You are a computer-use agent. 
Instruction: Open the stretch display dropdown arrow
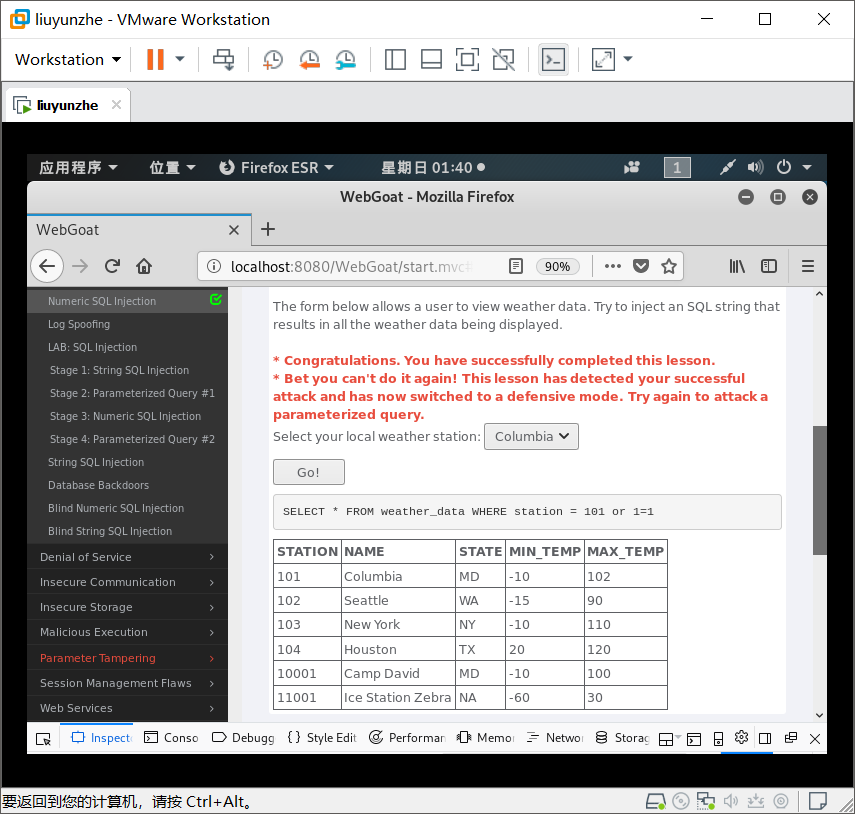(628, 59)
